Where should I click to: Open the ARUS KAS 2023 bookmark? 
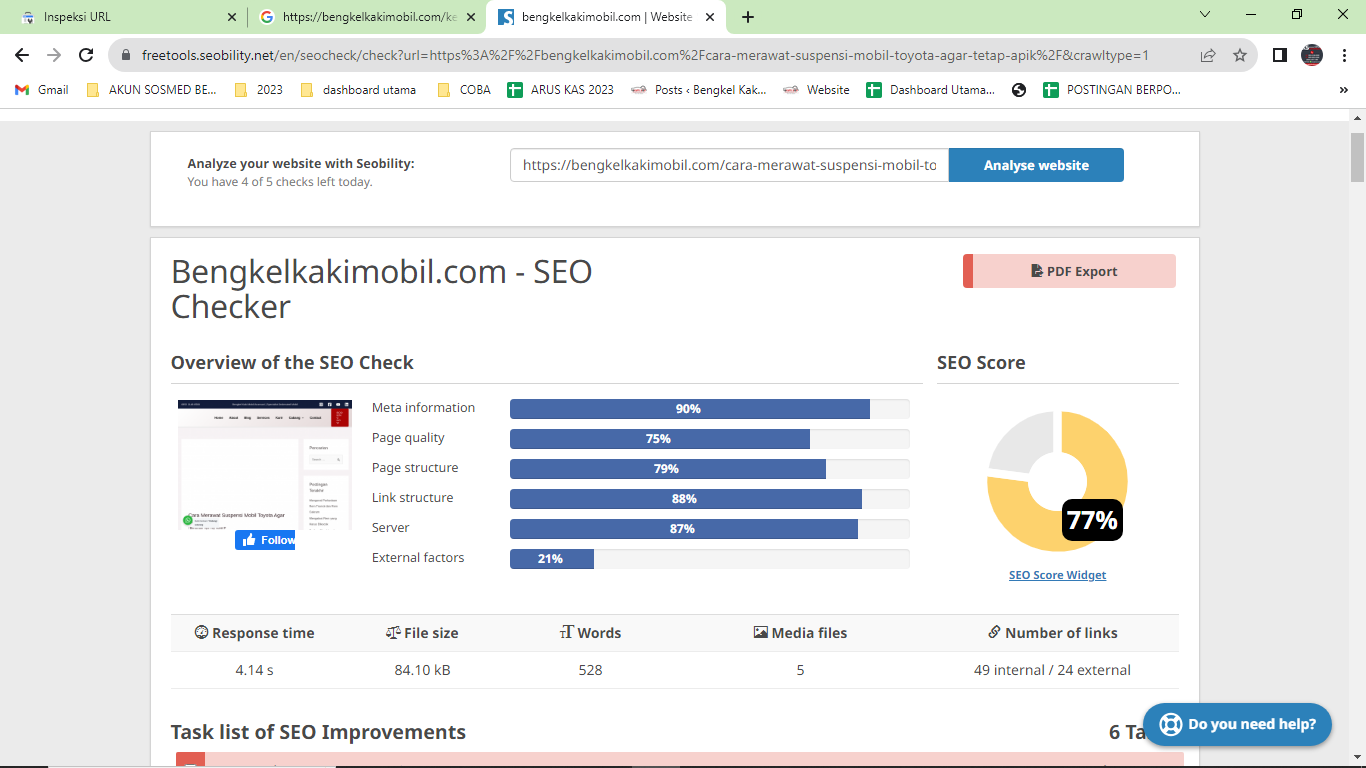tap(561, 90)
